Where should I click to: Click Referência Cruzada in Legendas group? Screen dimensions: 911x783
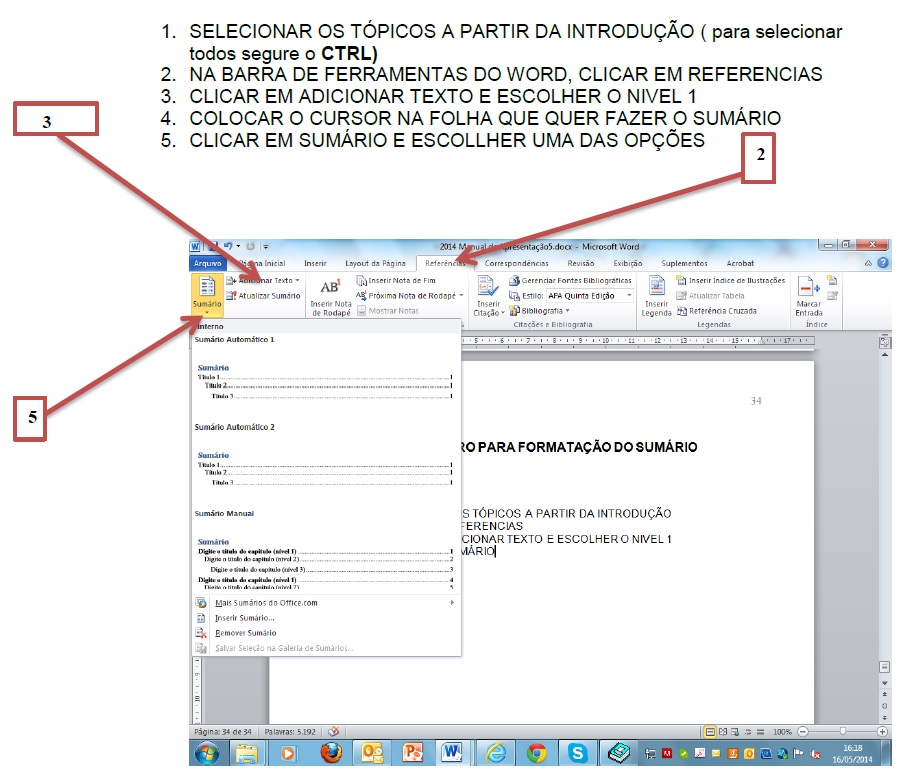pyautogui.click(x=716, y=311)
